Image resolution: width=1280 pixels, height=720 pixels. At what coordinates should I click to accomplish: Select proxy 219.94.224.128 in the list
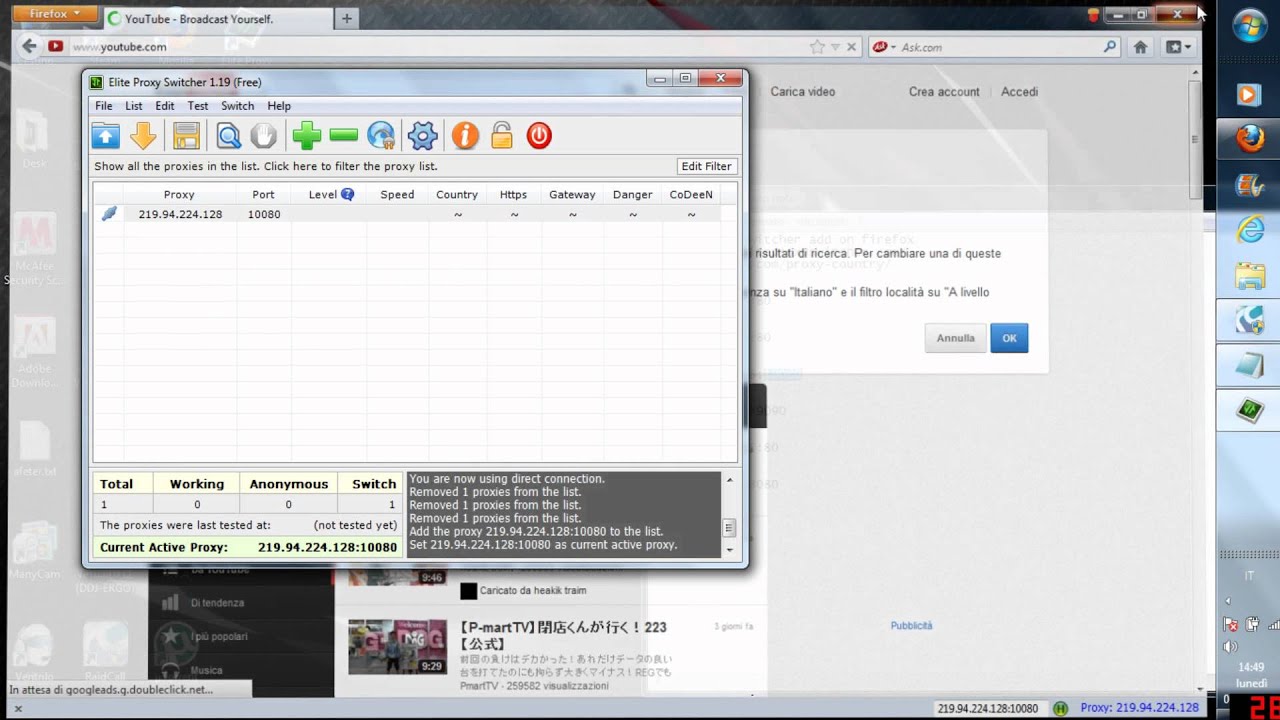(180, 214)
